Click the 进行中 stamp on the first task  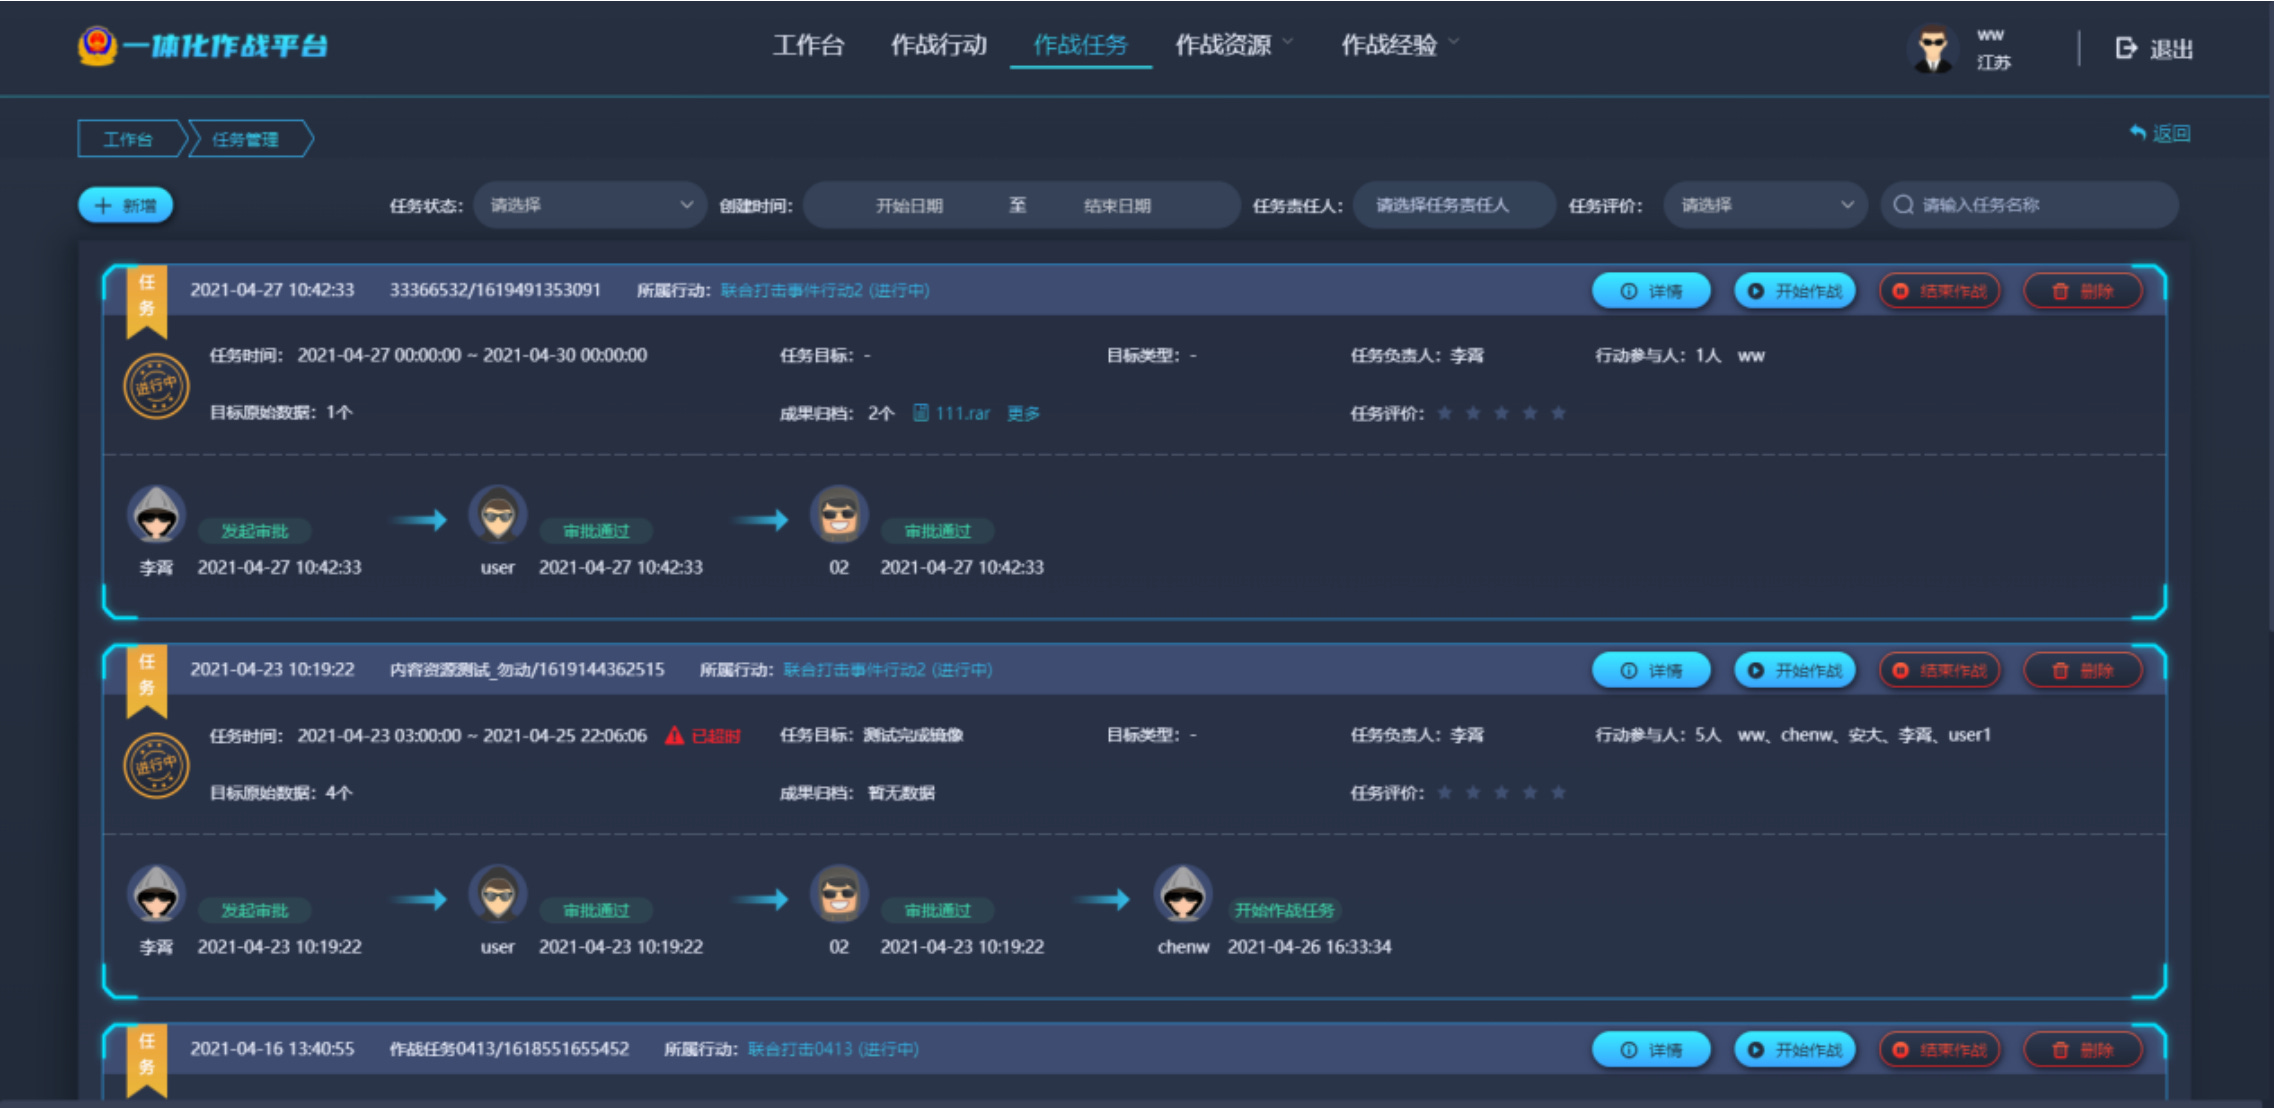(156, 386)
